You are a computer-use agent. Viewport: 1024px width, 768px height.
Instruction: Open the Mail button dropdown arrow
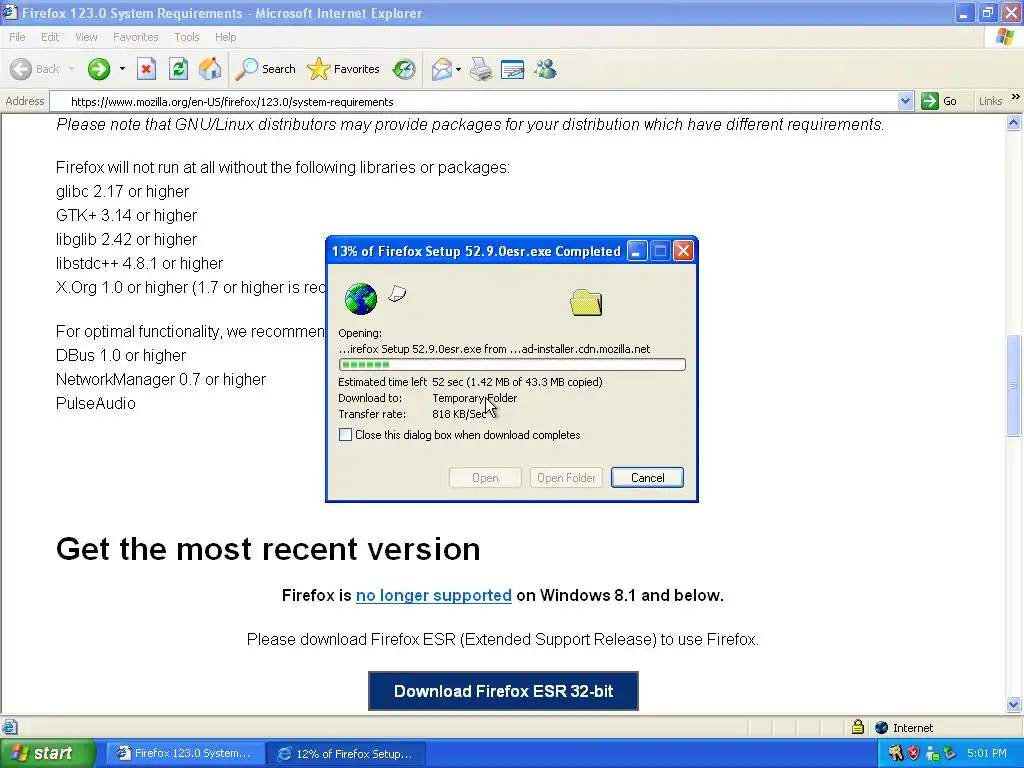[458, 69]
